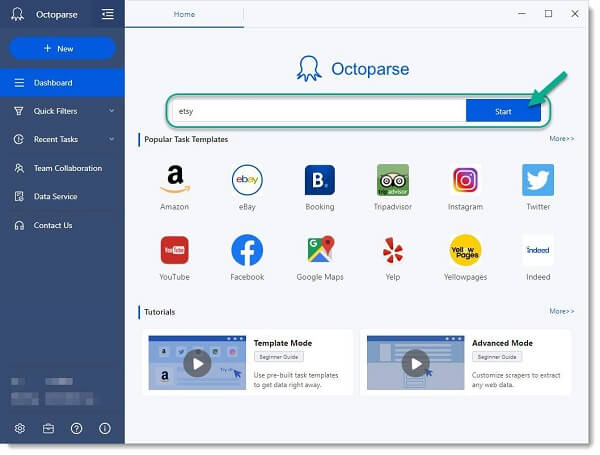Open Recent Tasks menu item
600x455 pixels.
point(62,139)
